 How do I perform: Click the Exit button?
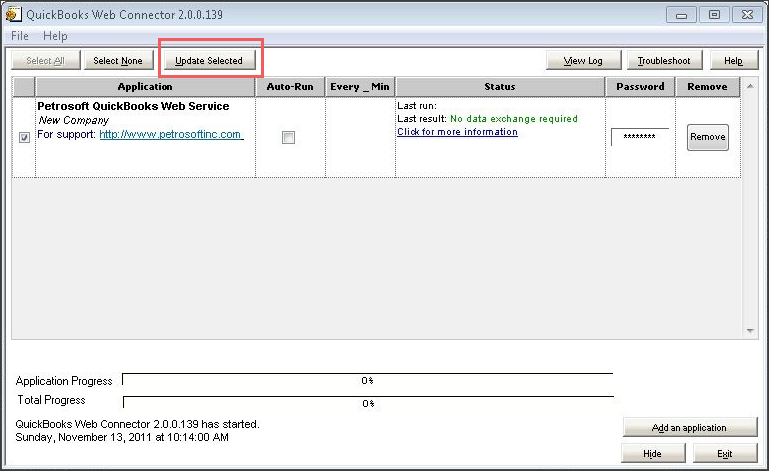pyautogui.click(x=725, y=453)
